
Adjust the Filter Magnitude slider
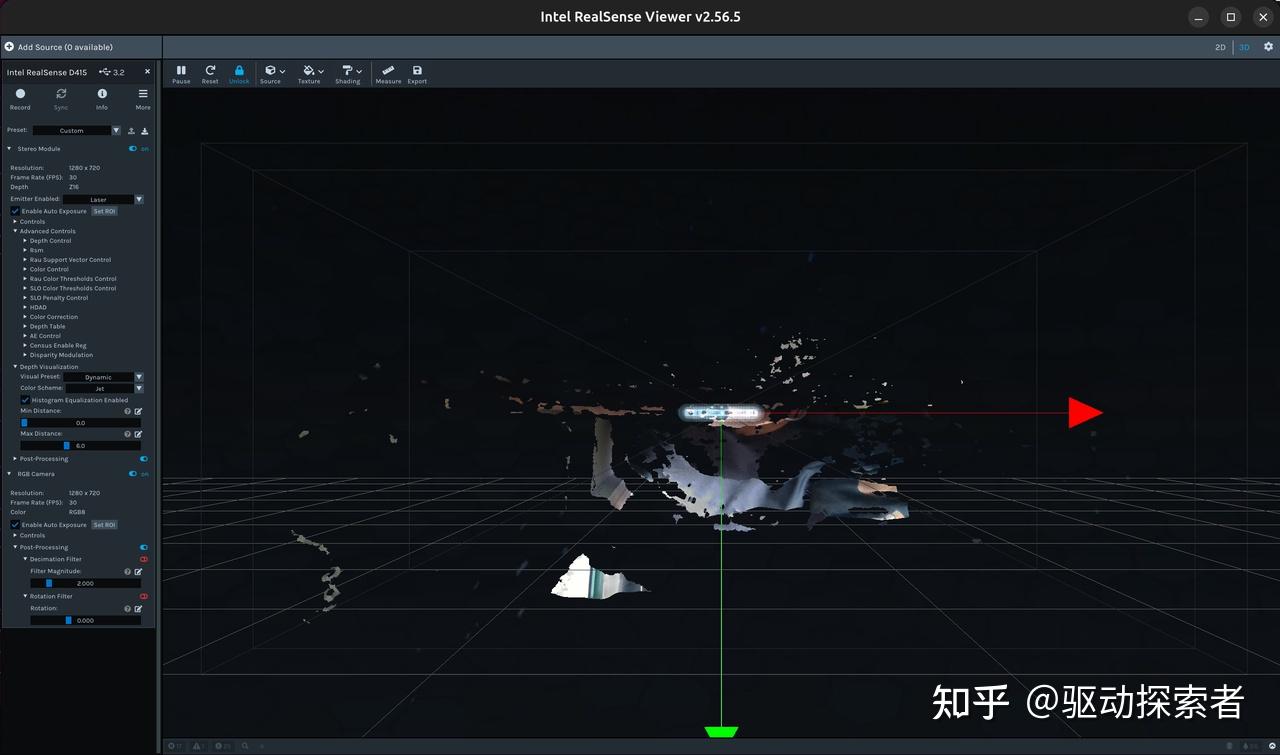click(x=85, y=583)
